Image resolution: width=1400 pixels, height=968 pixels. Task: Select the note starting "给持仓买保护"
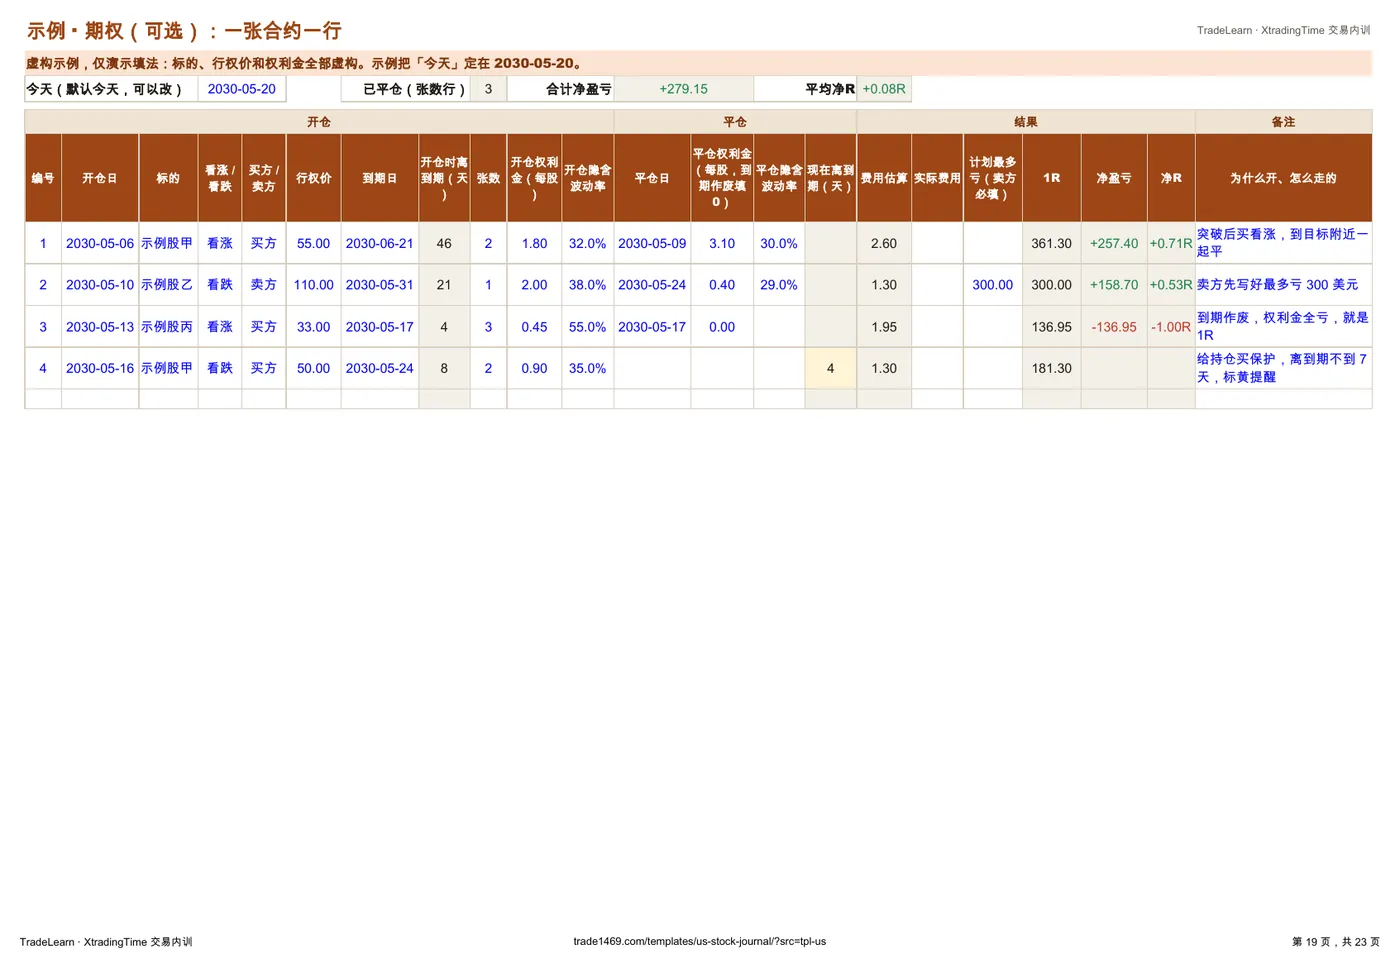(1282, 368)
